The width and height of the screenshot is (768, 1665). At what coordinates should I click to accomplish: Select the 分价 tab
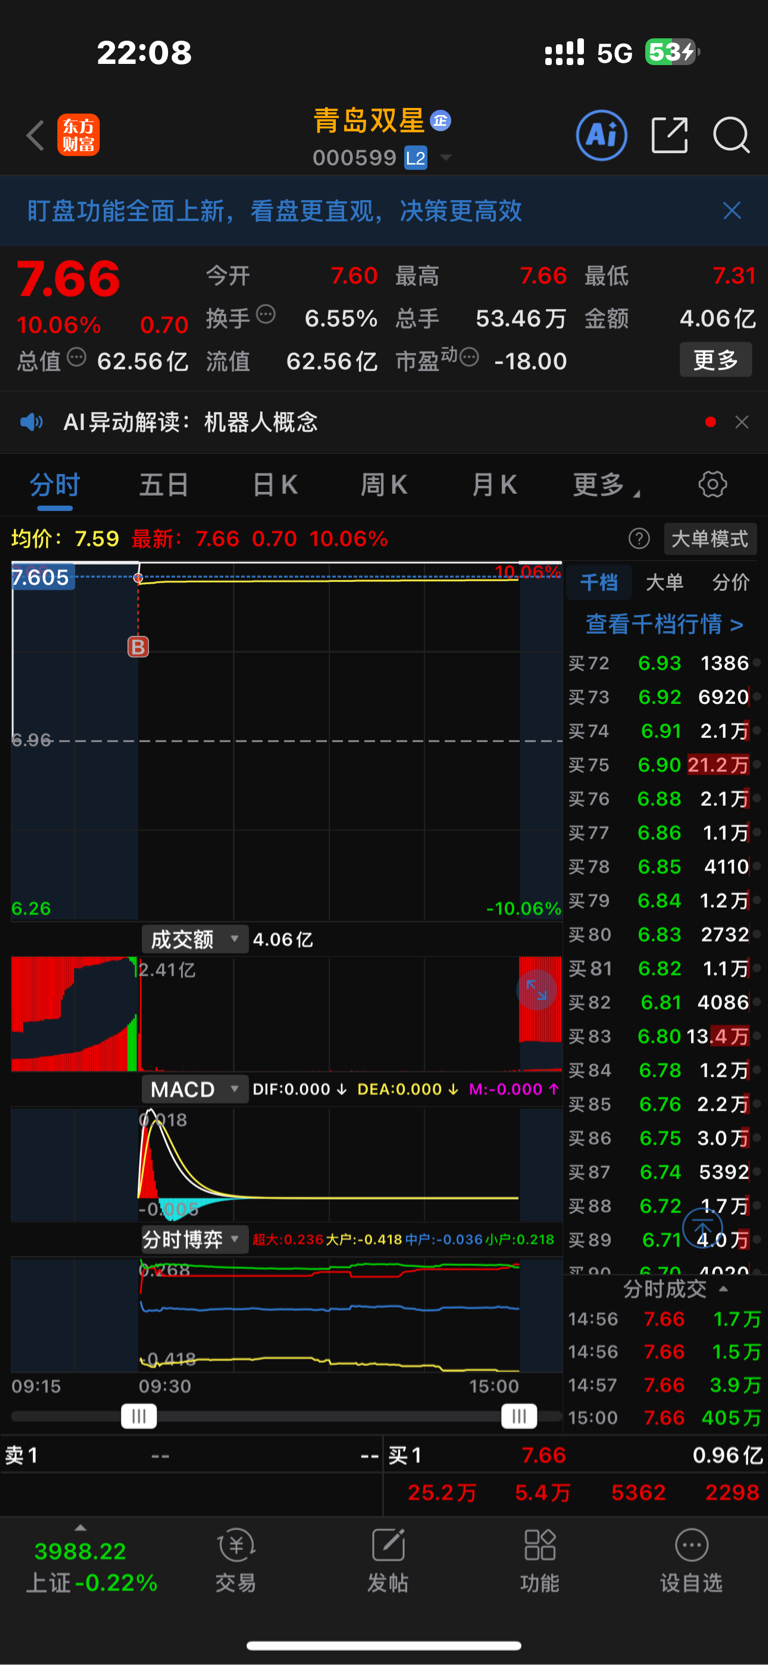[730, 583]
